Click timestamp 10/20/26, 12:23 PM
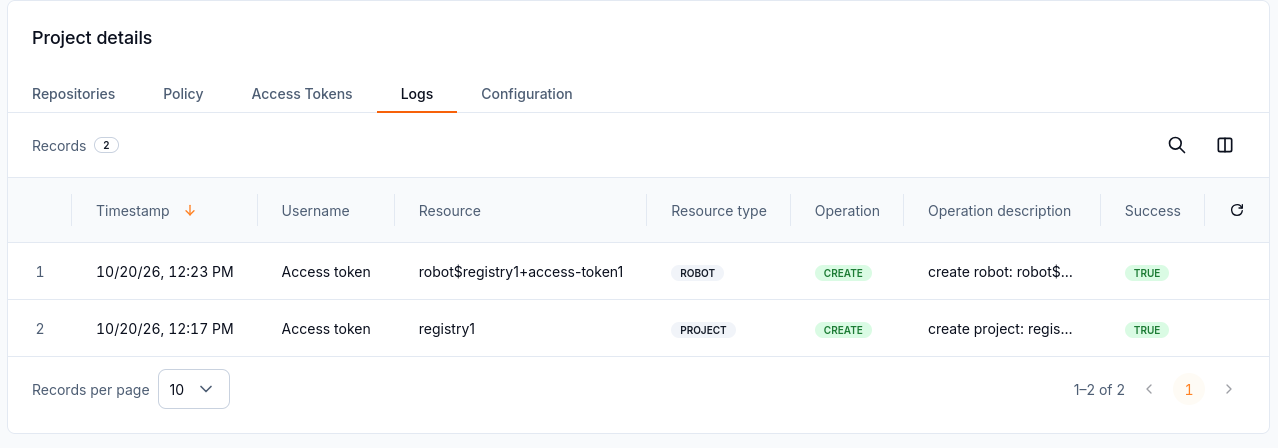 pos(165,272)
